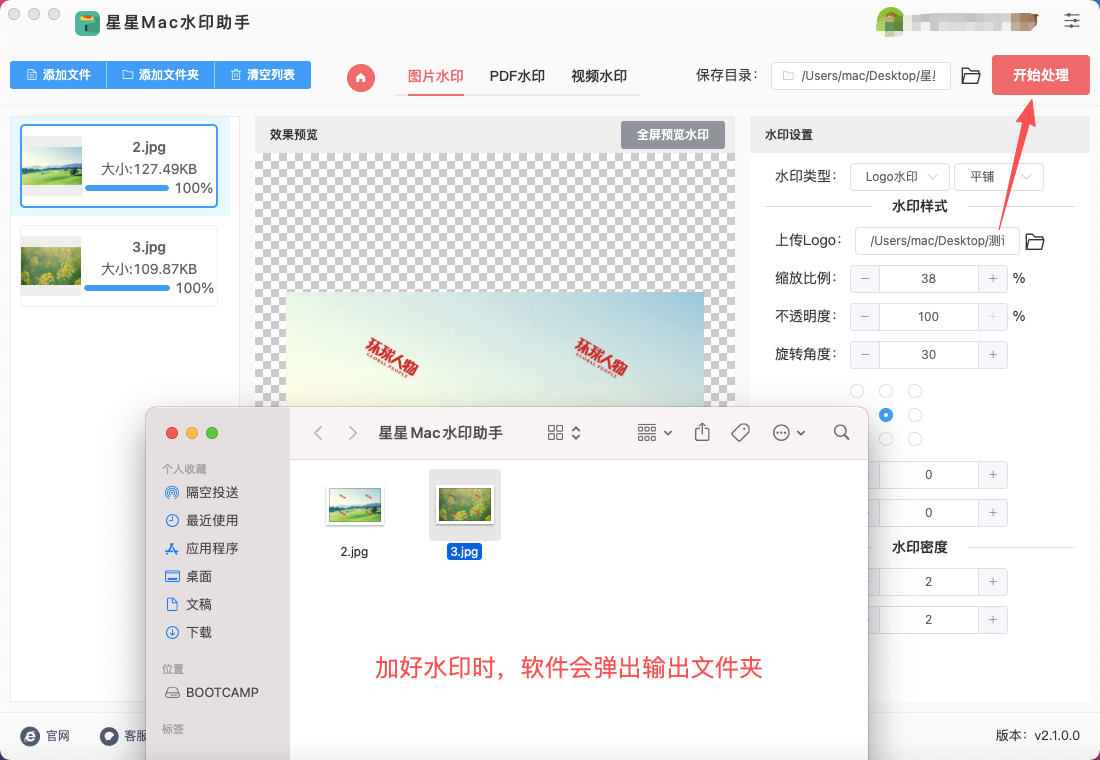The width and height of the screenshot is (1100, 760).
Task: Select 3.jpg in the file list
Action: 119,266
